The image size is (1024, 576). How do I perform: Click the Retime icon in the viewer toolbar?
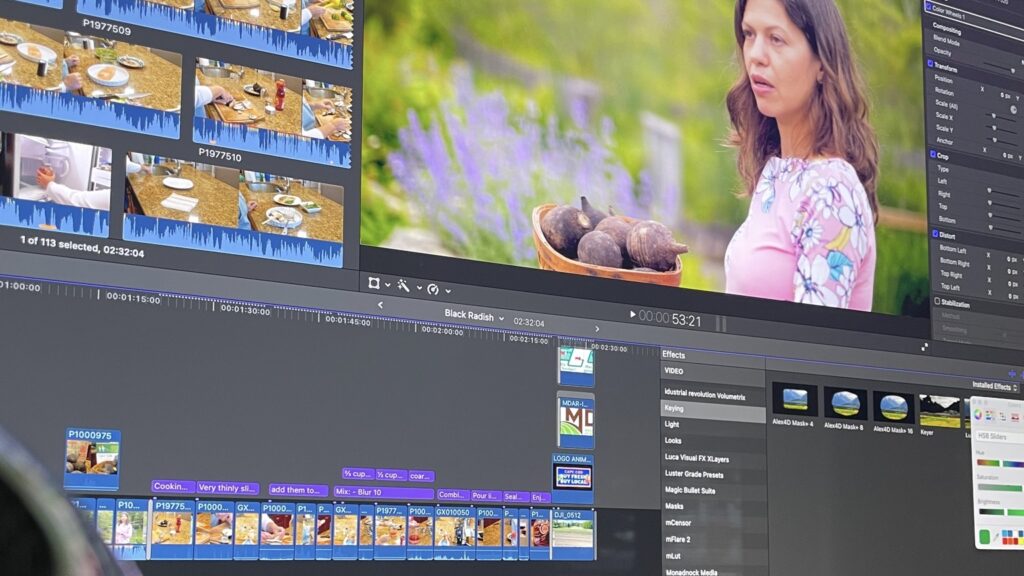click(x=432, y=290)
